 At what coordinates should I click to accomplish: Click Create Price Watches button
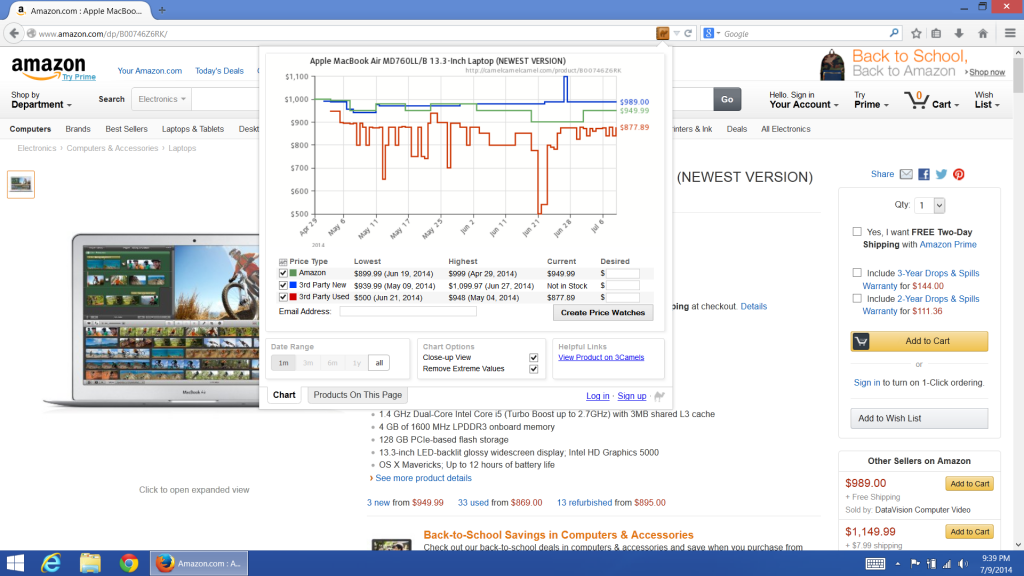point(603,313)
